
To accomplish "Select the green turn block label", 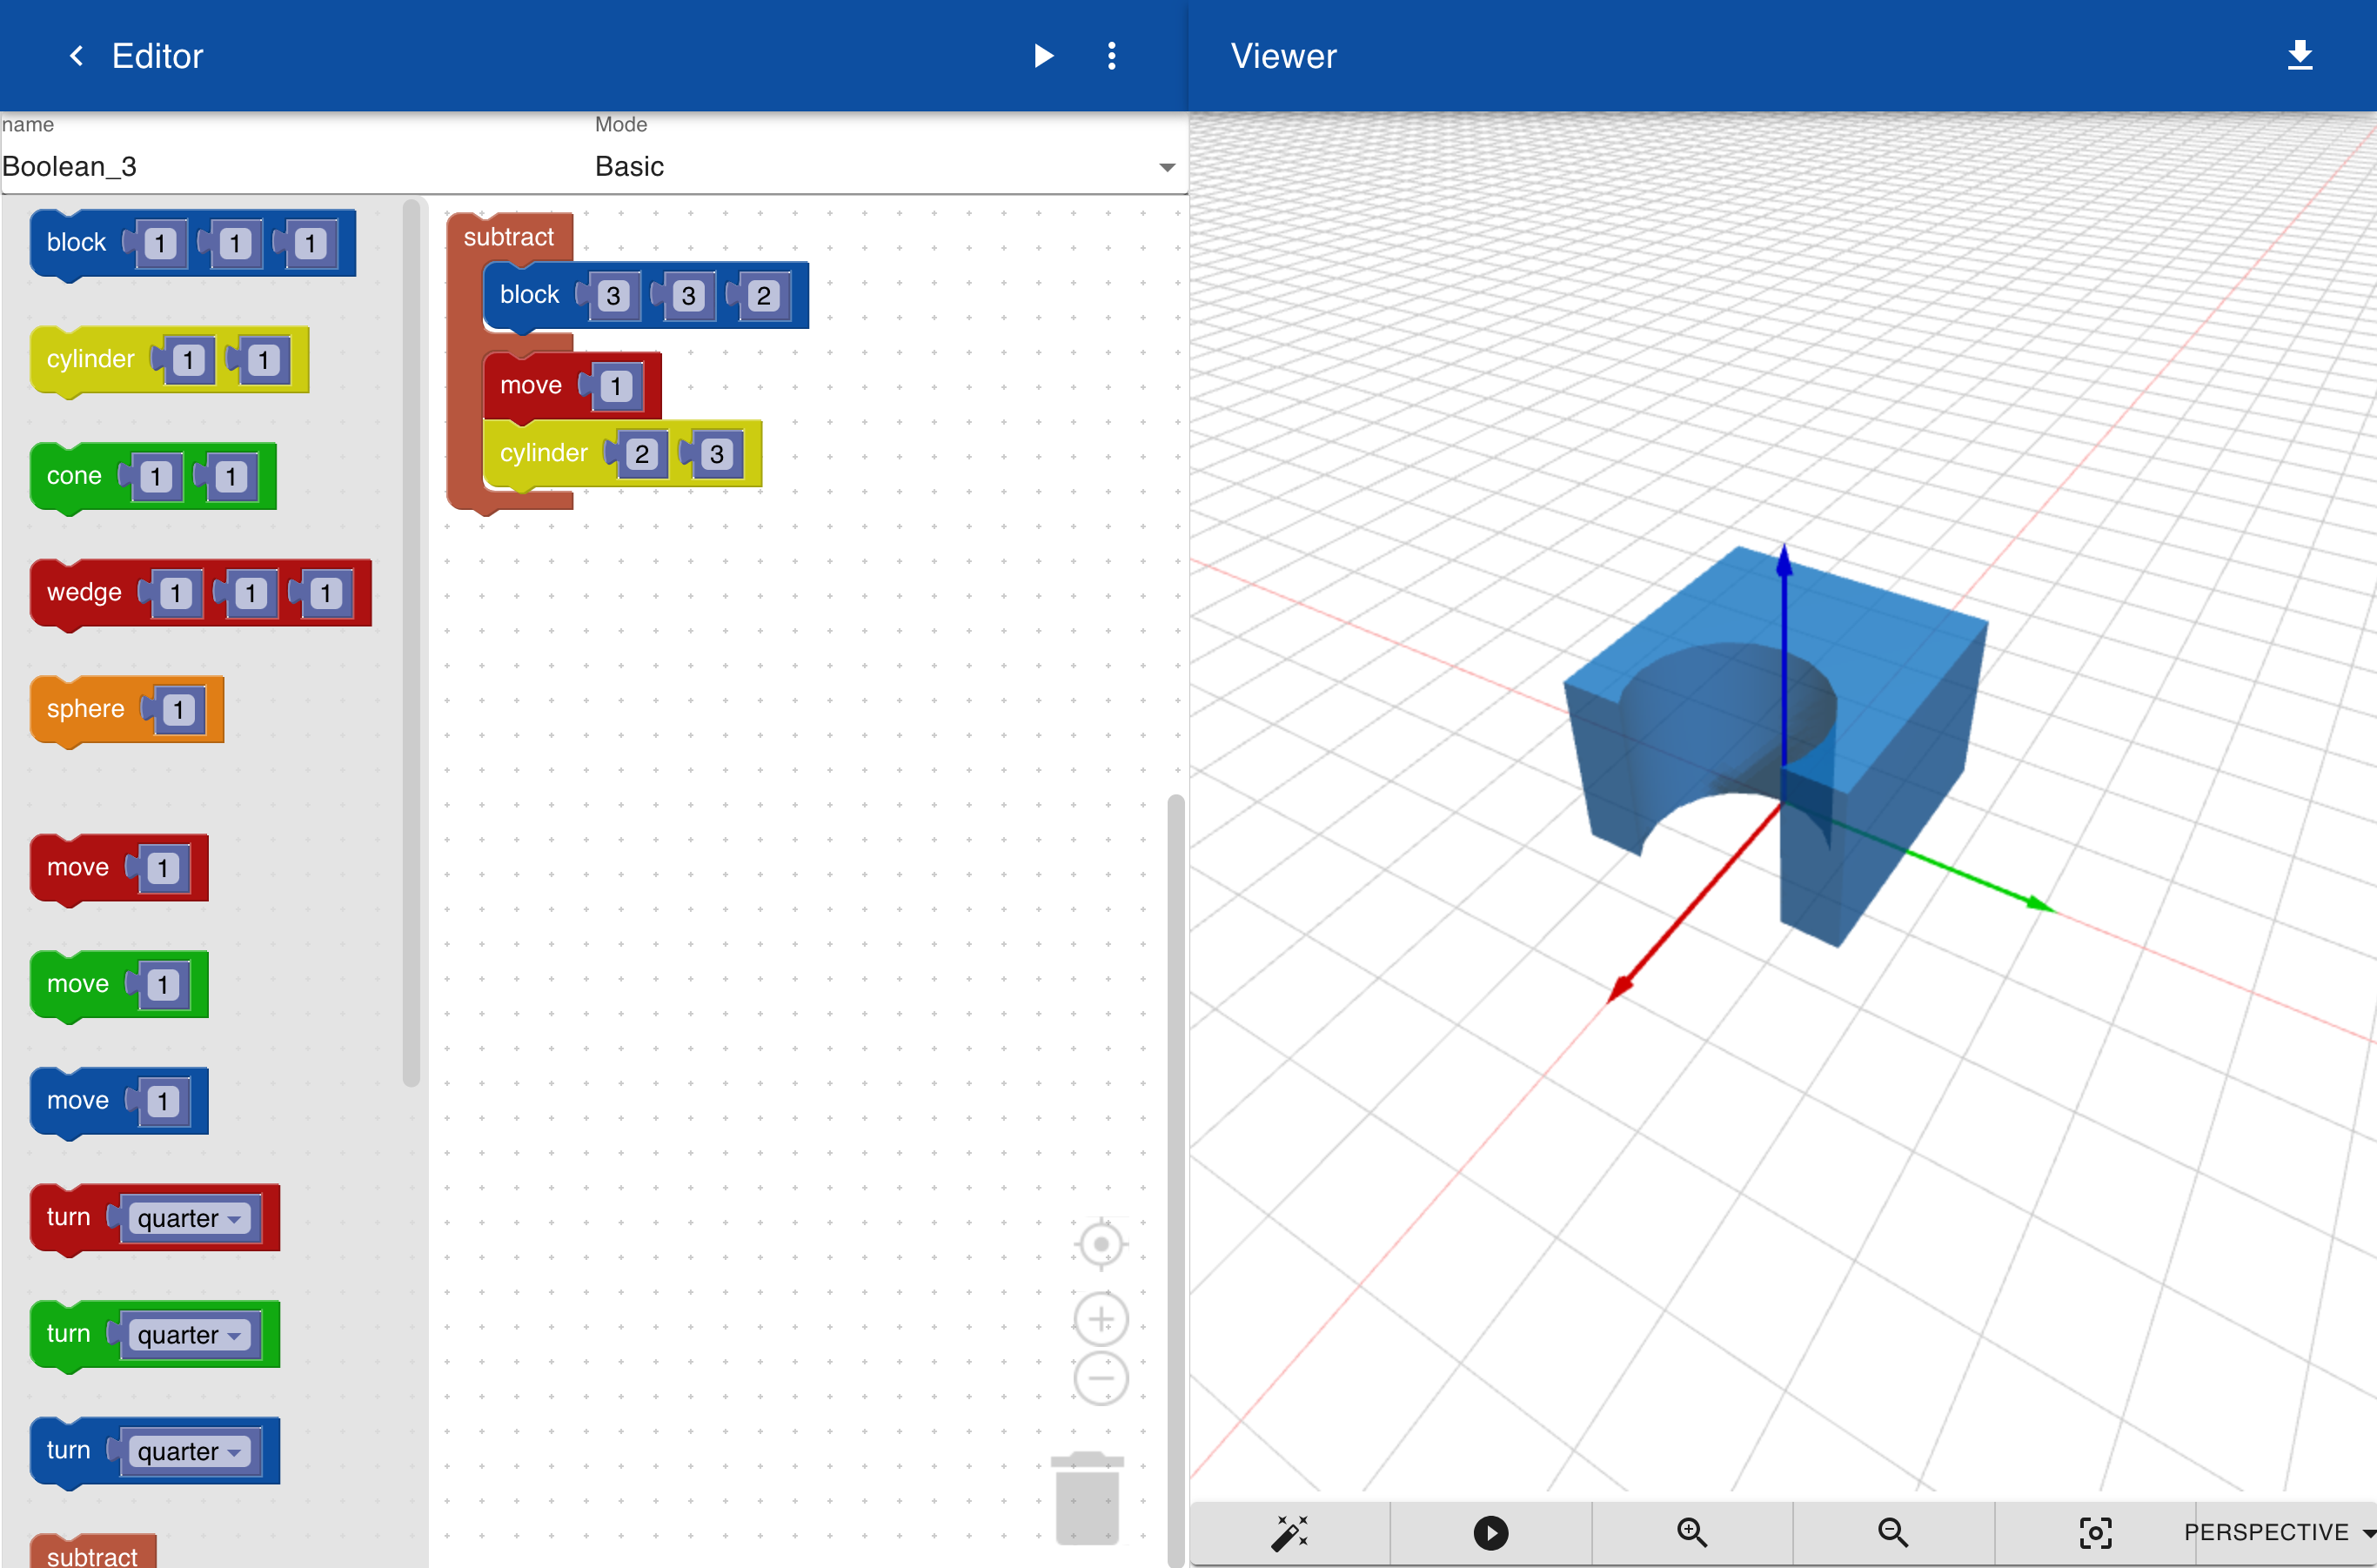I will click(x=68, y=1334).
